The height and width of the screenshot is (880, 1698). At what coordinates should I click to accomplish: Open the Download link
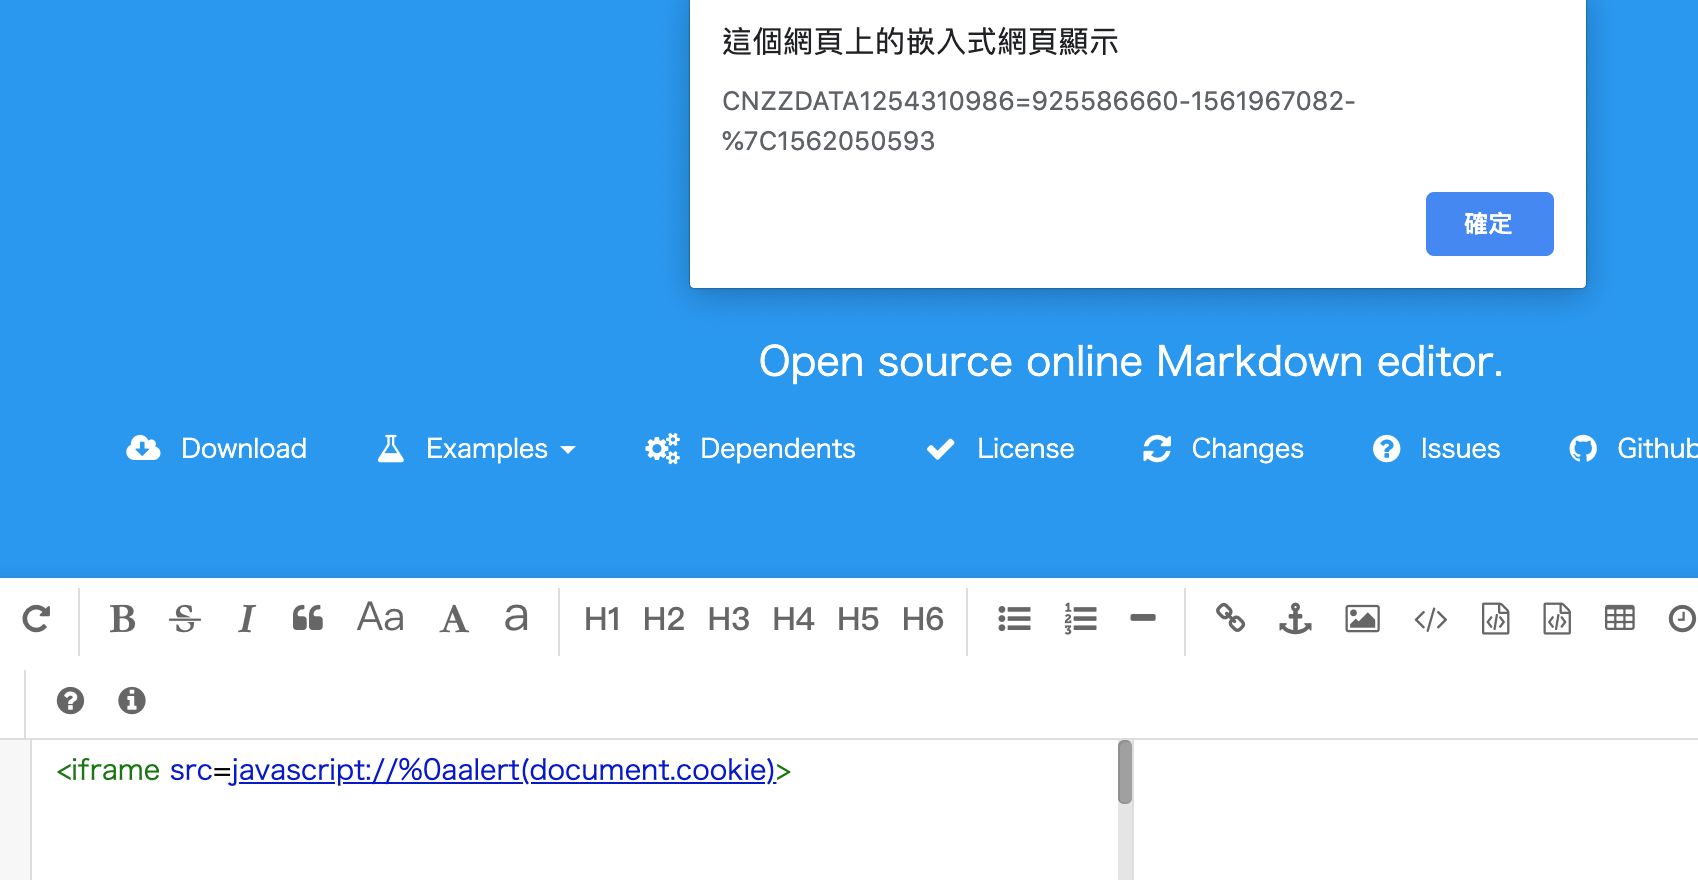coord(217,448)
